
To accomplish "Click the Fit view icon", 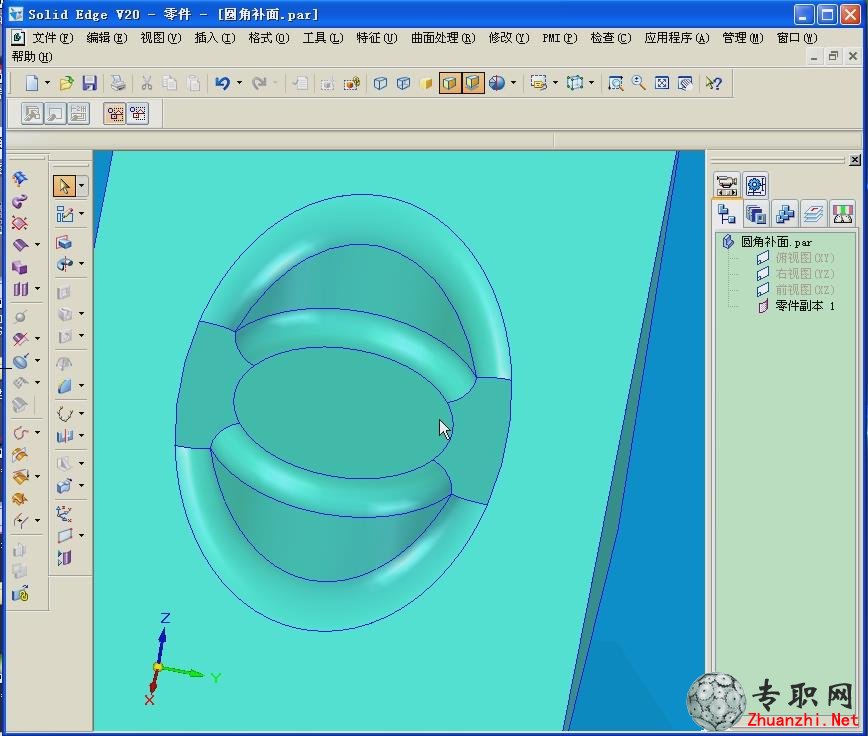I will coord(662,83).
